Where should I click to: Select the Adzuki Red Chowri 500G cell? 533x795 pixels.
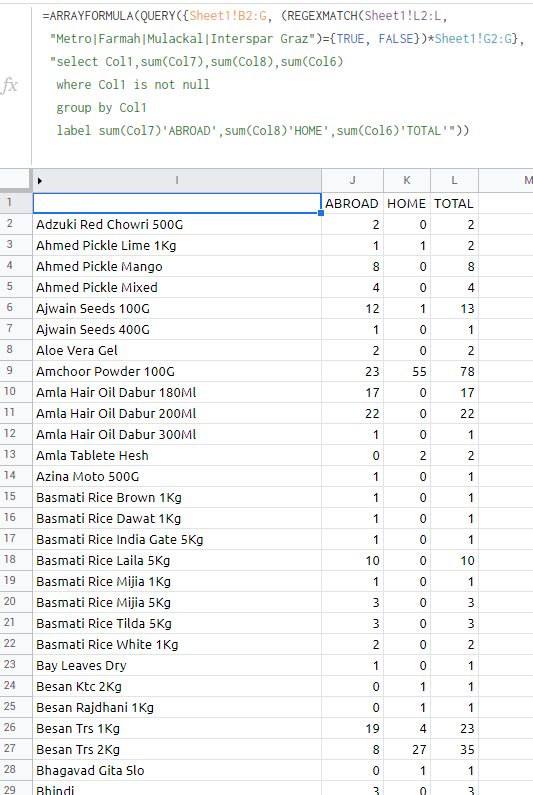pyautogui.click(x=177, y=224)
